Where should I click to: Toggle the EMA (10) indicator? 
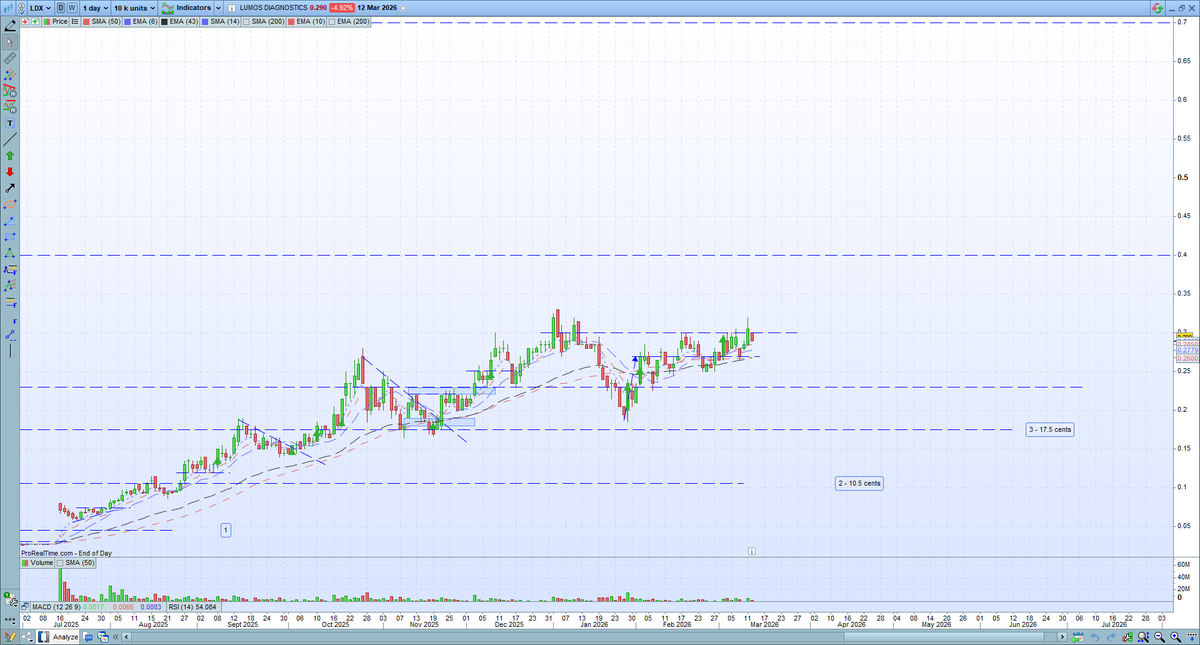click(307, 22)
